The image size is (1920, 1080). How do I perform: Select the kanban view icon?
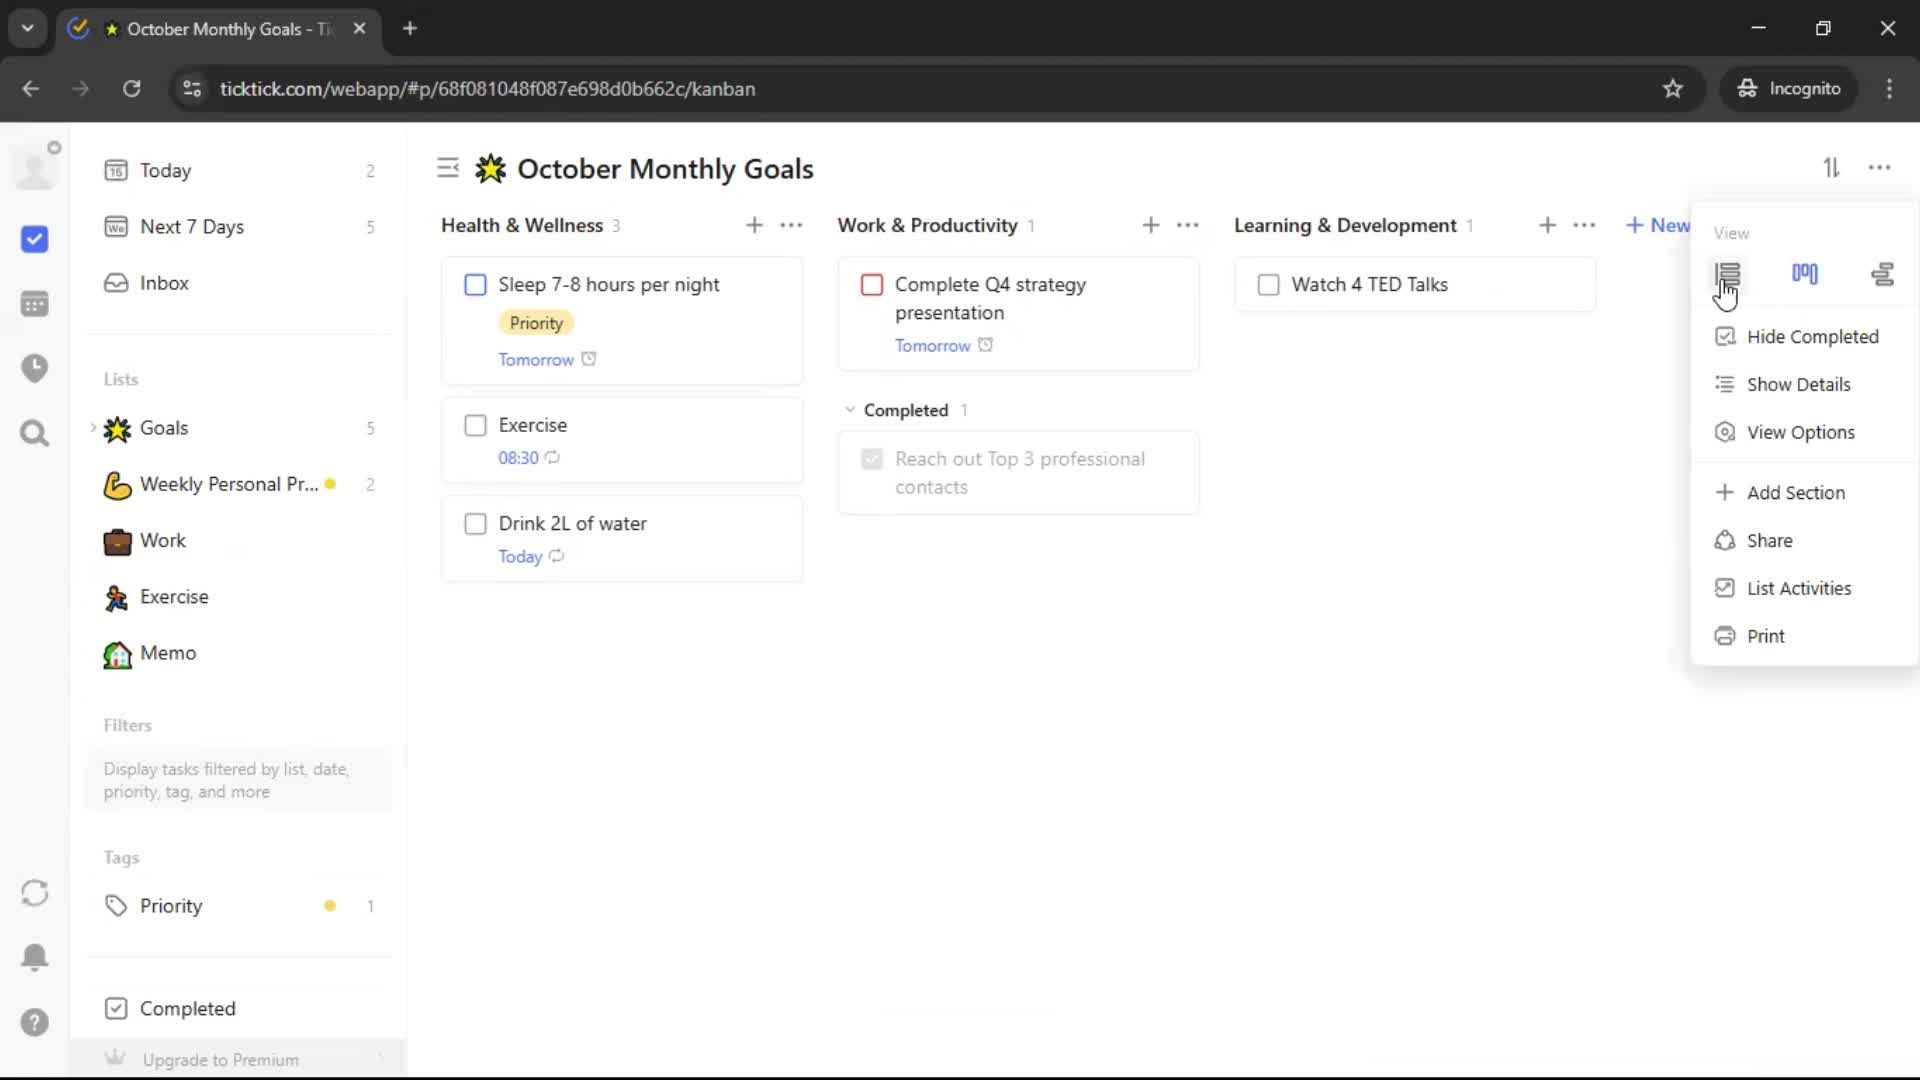pos(1804,273)
